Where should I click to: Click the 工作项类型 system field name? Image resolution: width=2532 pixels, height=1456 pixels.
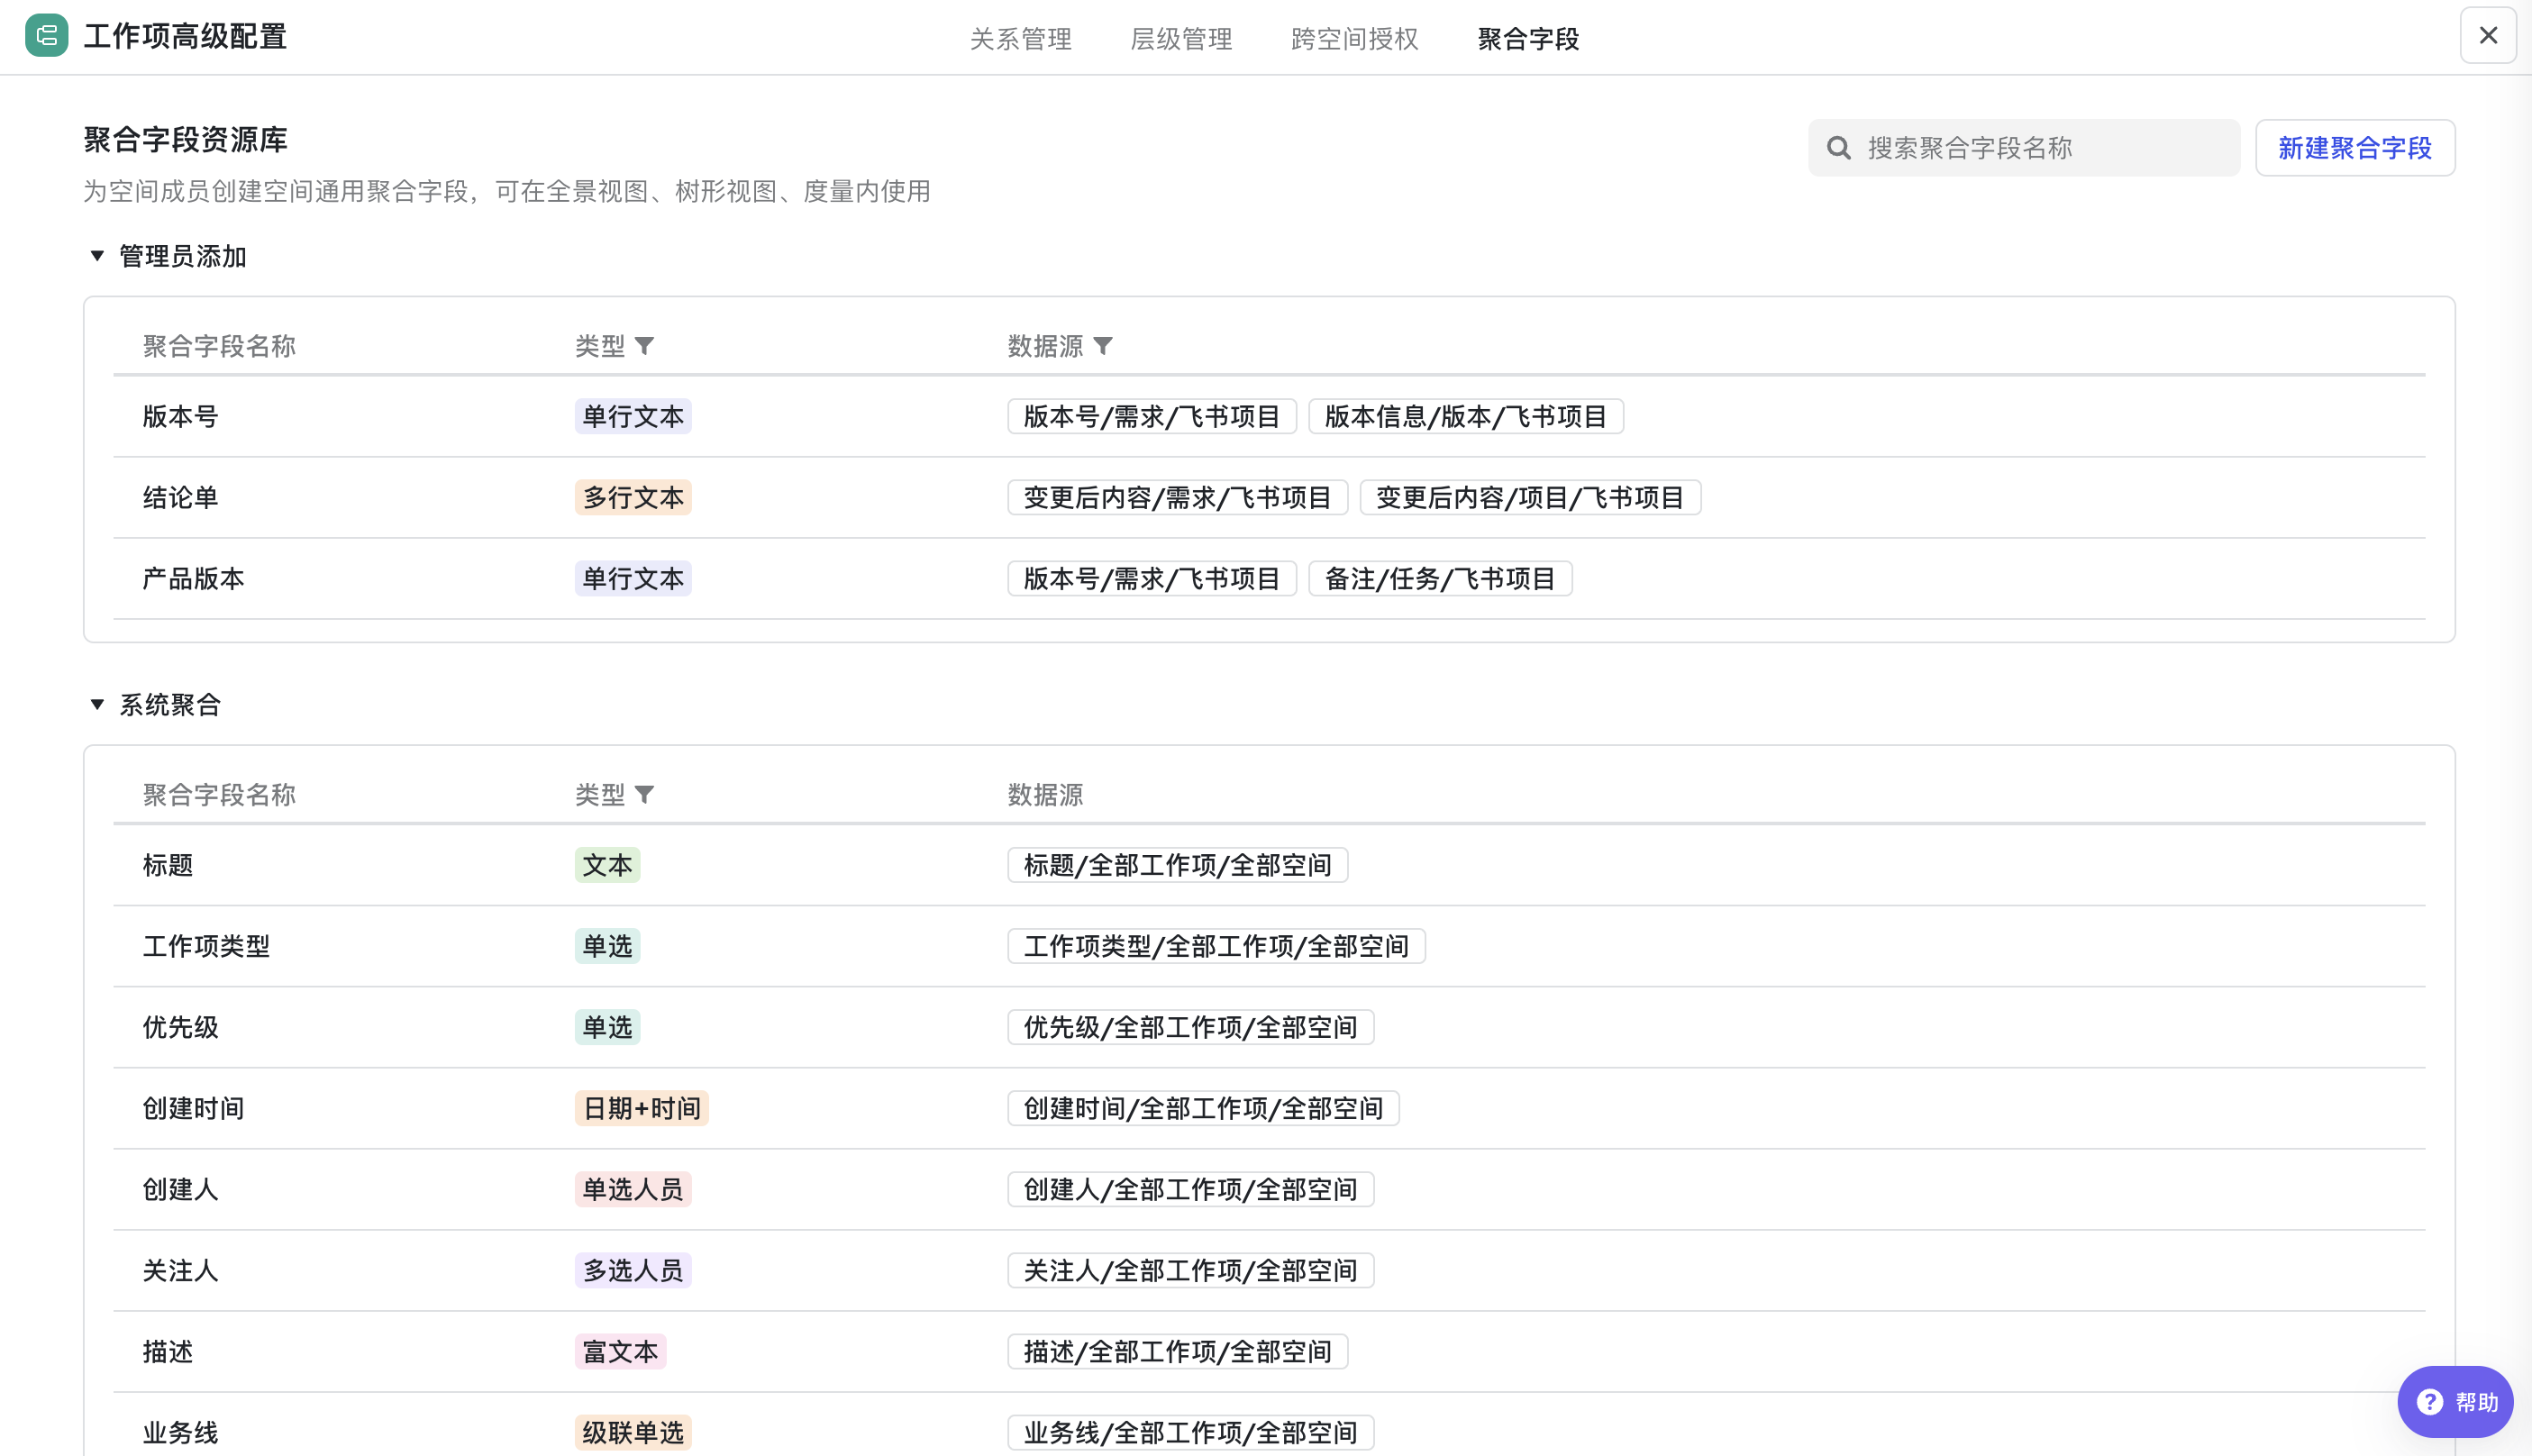coord(207,946)
